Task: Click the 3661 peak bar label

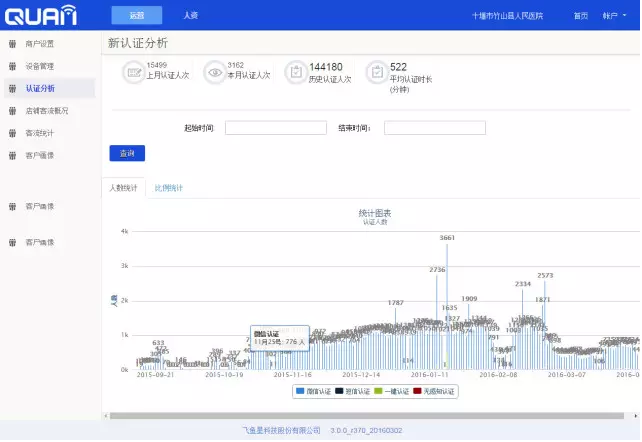Action: tap(447, 238)
